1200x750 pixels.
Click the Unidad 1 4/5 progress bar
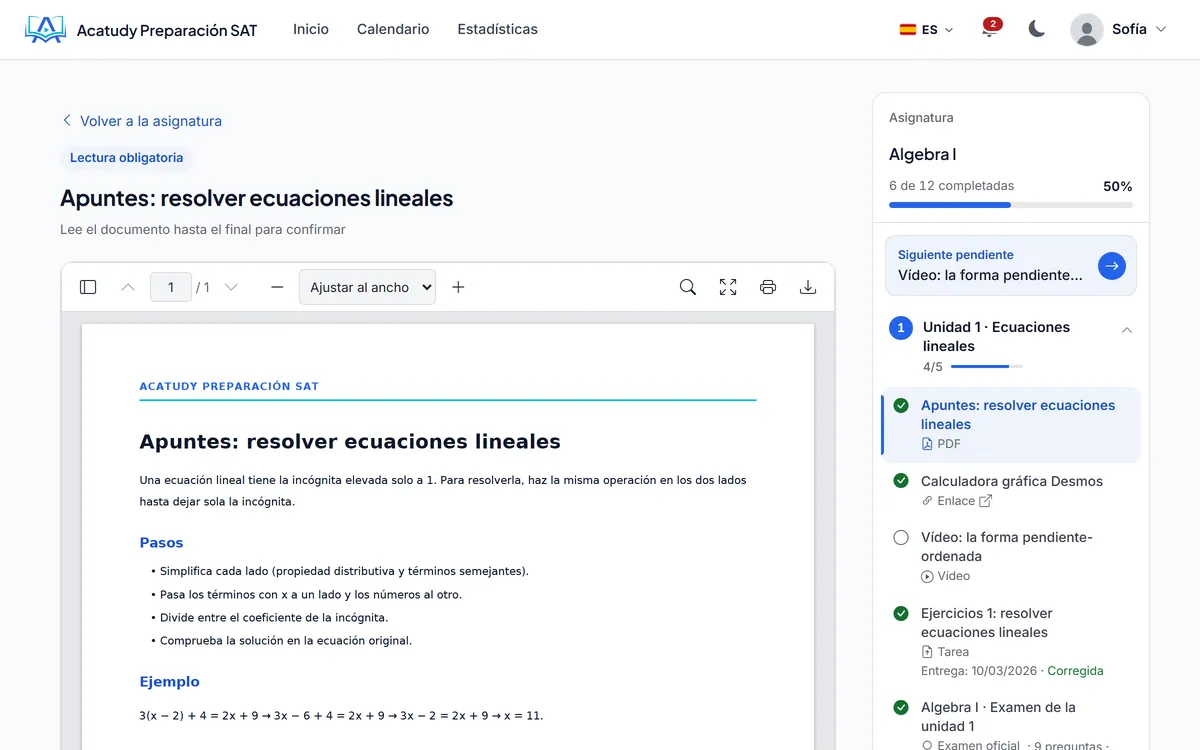(x=986, y=367)
